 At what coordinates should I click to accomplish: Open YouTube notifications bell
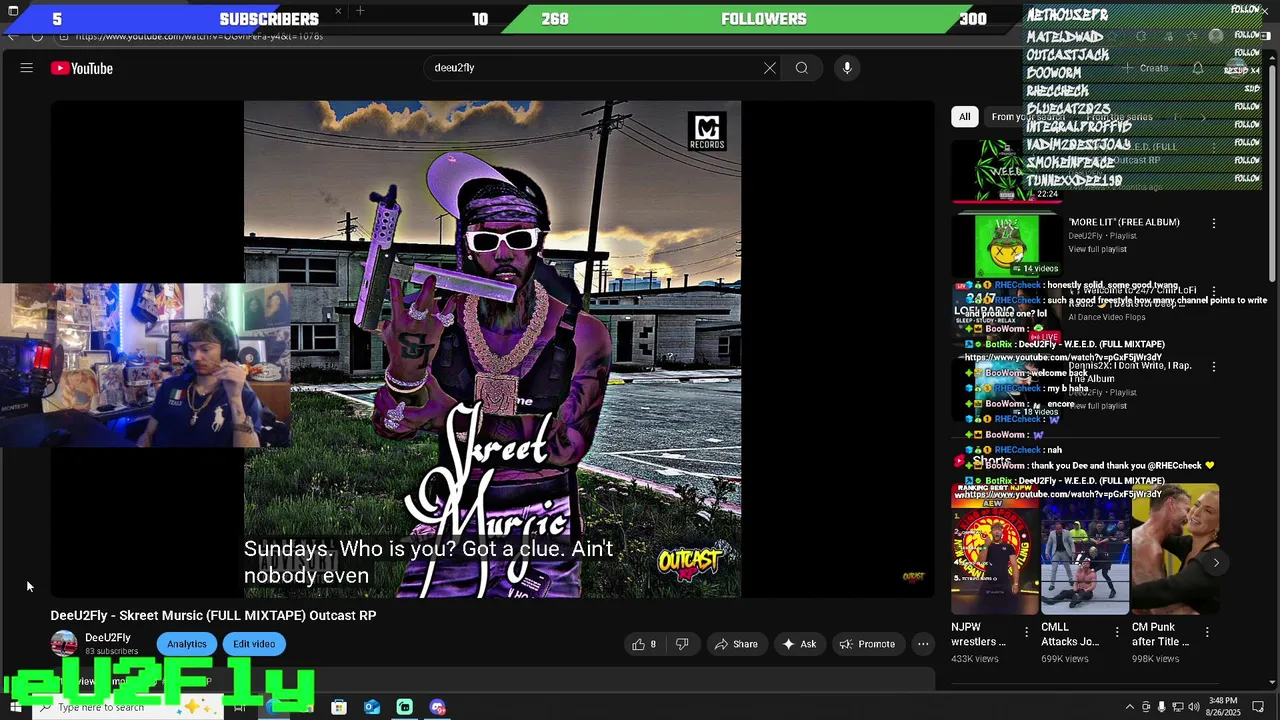(x=1198, y=68)
